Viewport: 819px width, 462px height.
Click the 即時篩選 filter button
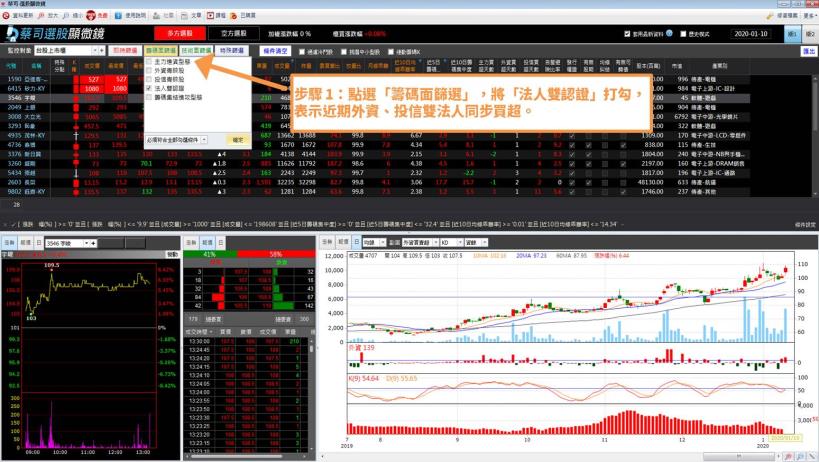coord(125,51)
